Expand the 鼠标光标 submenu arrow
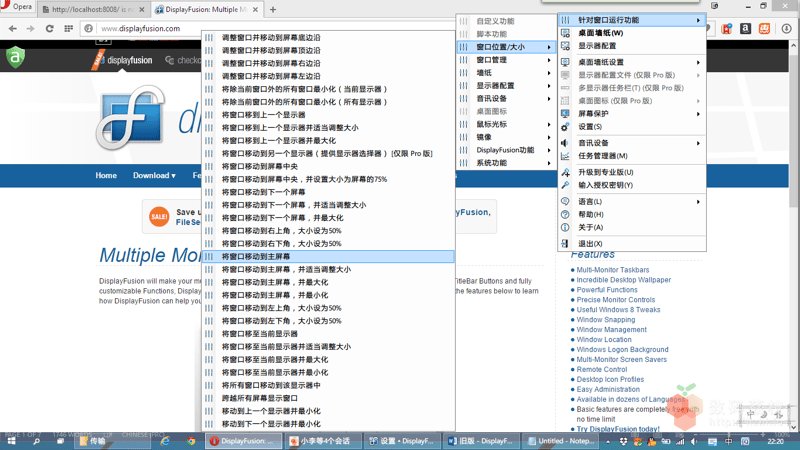 coord(549,124)
